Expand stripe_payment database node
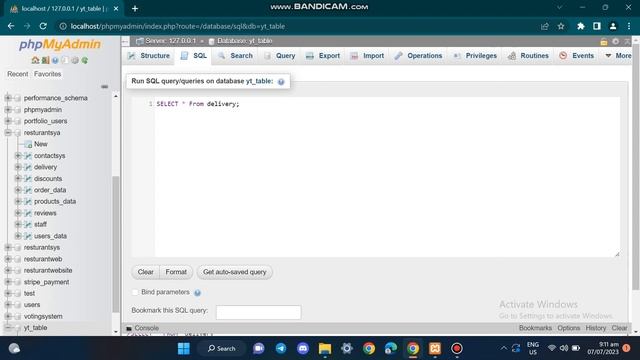640x360 pixels. coord(8,282)
